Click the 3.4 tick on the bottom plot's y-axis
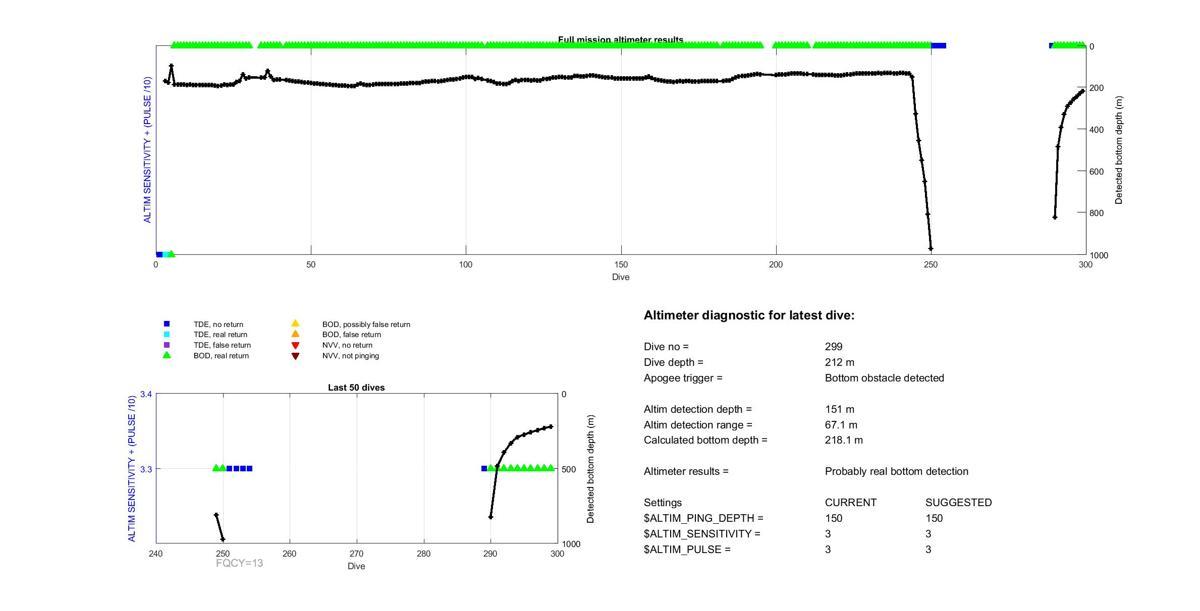 (x=145, y=394)
